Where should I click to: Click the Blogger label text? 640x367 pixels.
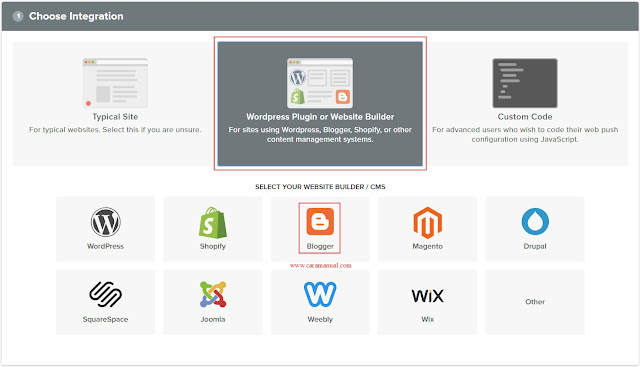click(320, 247)
